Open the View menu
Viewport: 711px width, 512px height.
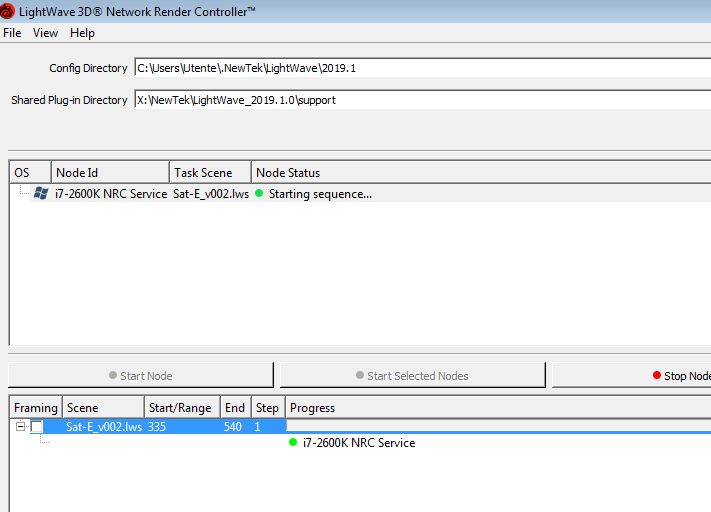tap(45, 33)
